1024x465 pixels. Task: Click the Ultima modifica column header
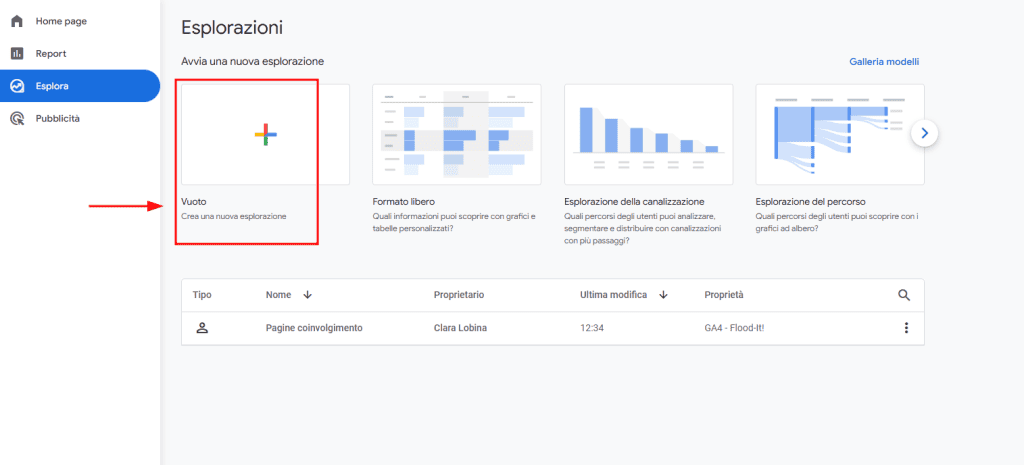[x=613, y=295]
